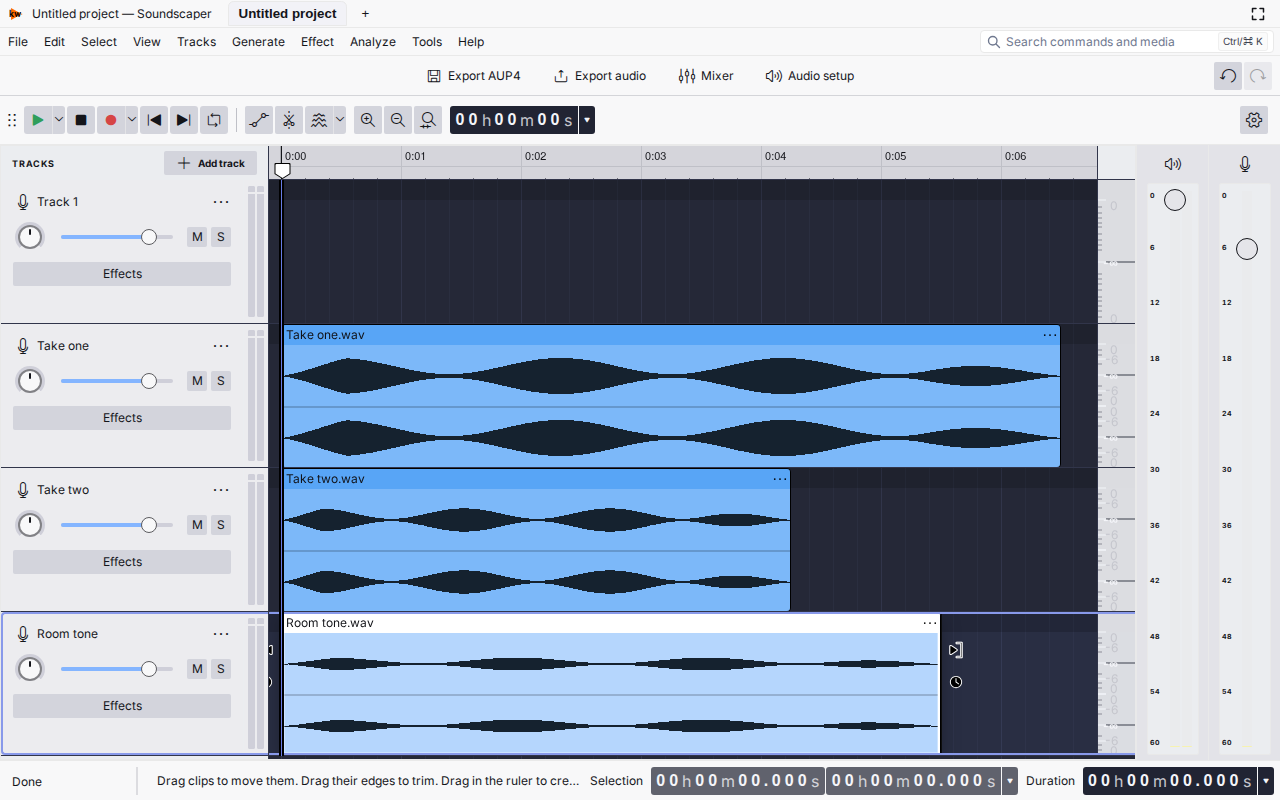
Task: Mute the Take two track
Action: point(197,525)
